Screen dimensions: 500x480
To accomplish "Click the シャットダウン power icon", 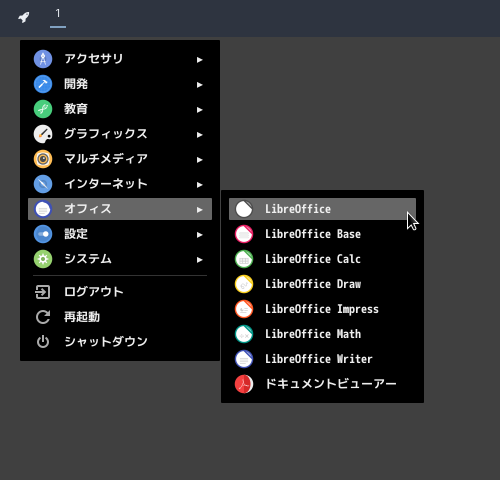I will 43,342.
